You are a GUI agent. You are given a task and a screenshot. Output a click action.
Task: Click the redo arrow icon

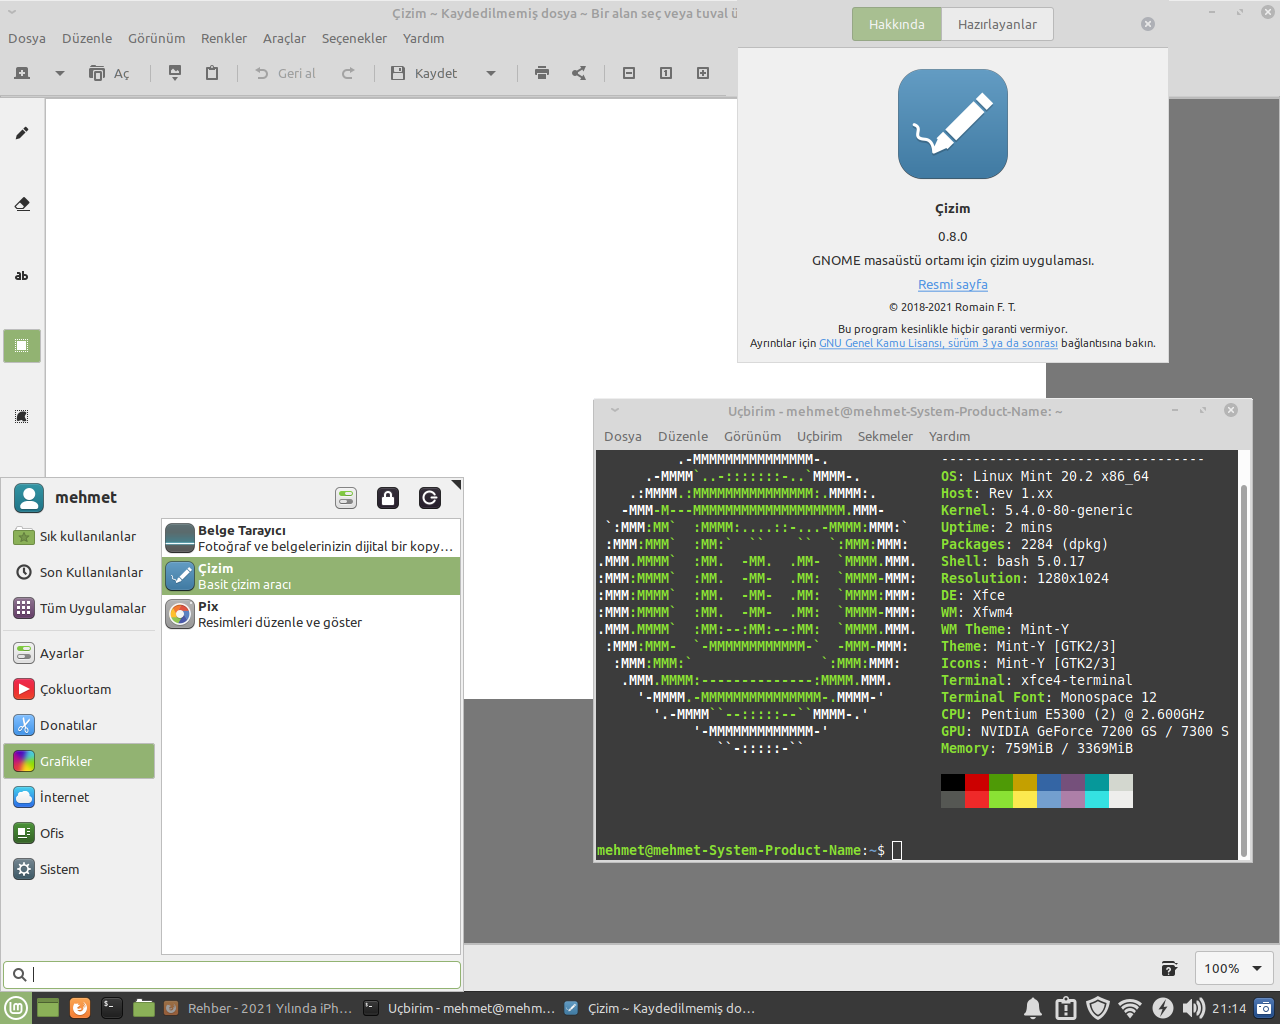coord(348,73)
